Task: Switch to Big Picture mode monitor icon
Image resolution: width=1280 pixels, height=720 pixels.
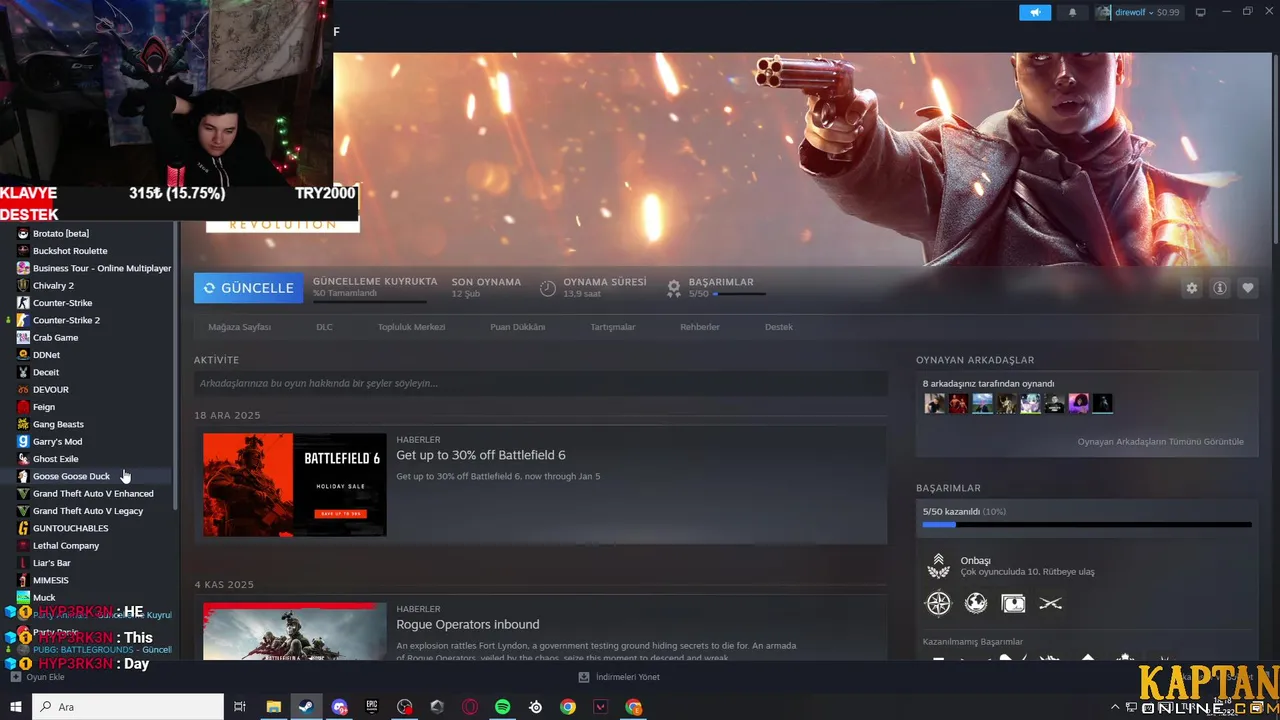Action: click(x=1201, y=12)
